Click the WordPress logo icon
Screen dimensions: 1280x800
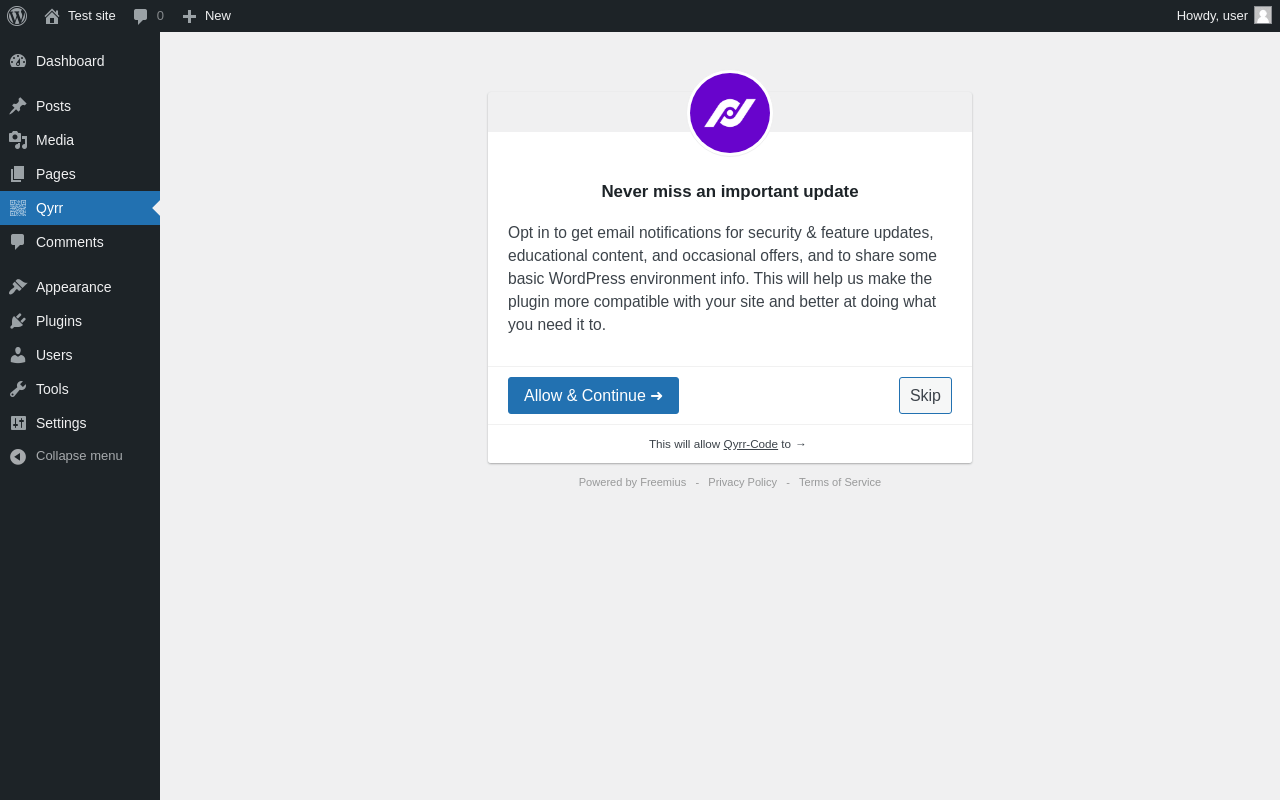pyautogui.click(x=17, y=16)
